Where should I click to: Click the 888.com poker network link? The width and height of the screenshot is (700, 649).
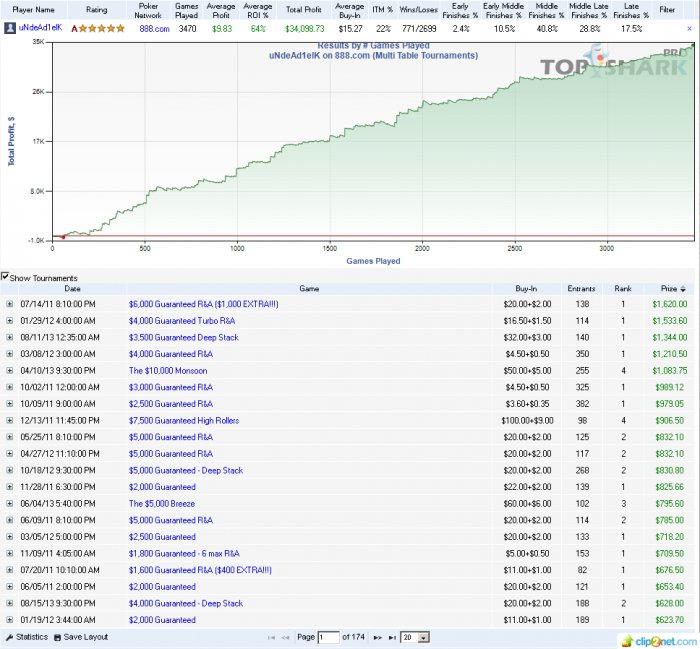pyautogui.click(x=153, y=29)
